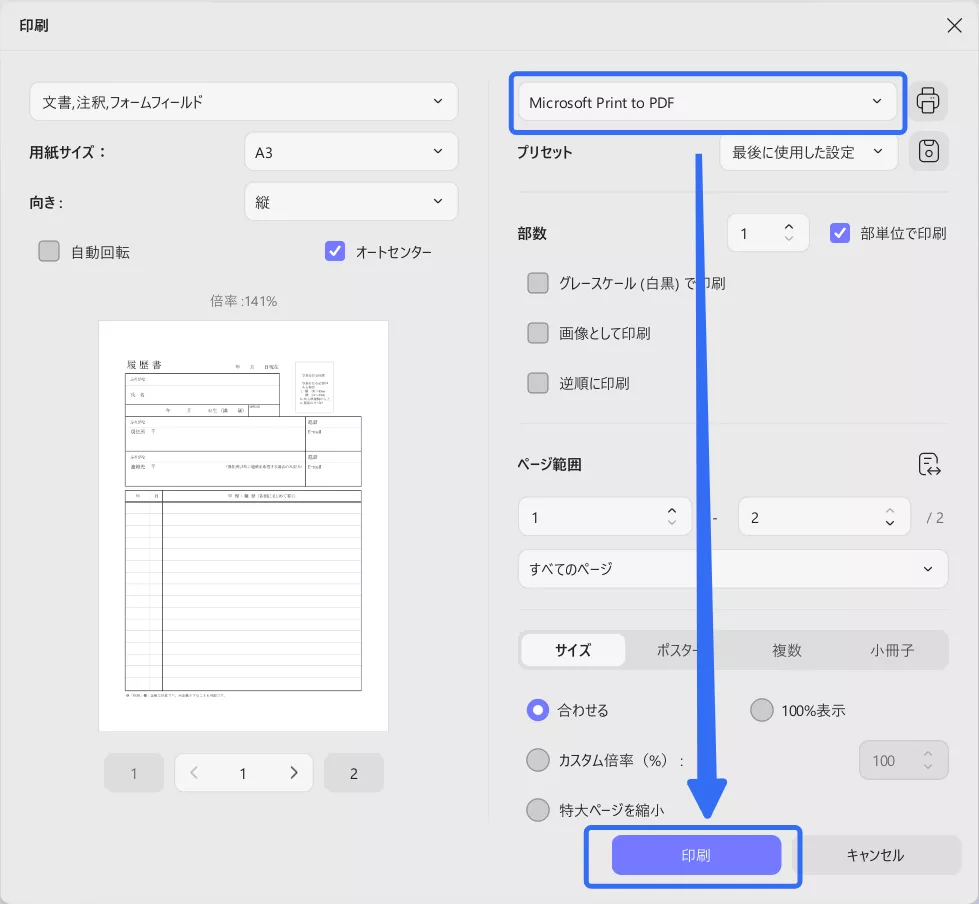The width and height of the screenshot is (979, 904).
Task: Go to the next preview page
Action: 293,772
